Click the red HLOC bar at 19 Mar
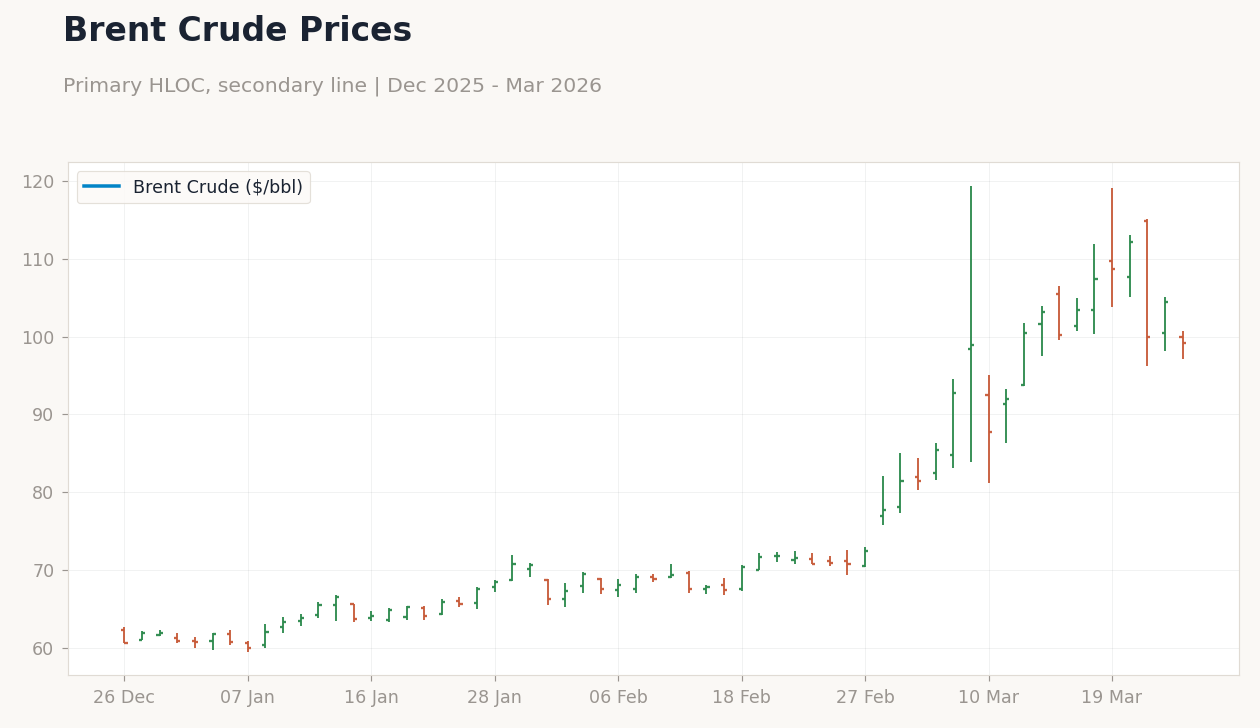Viewport: 1260px width, 728px height. click(x=1112, y=247)
